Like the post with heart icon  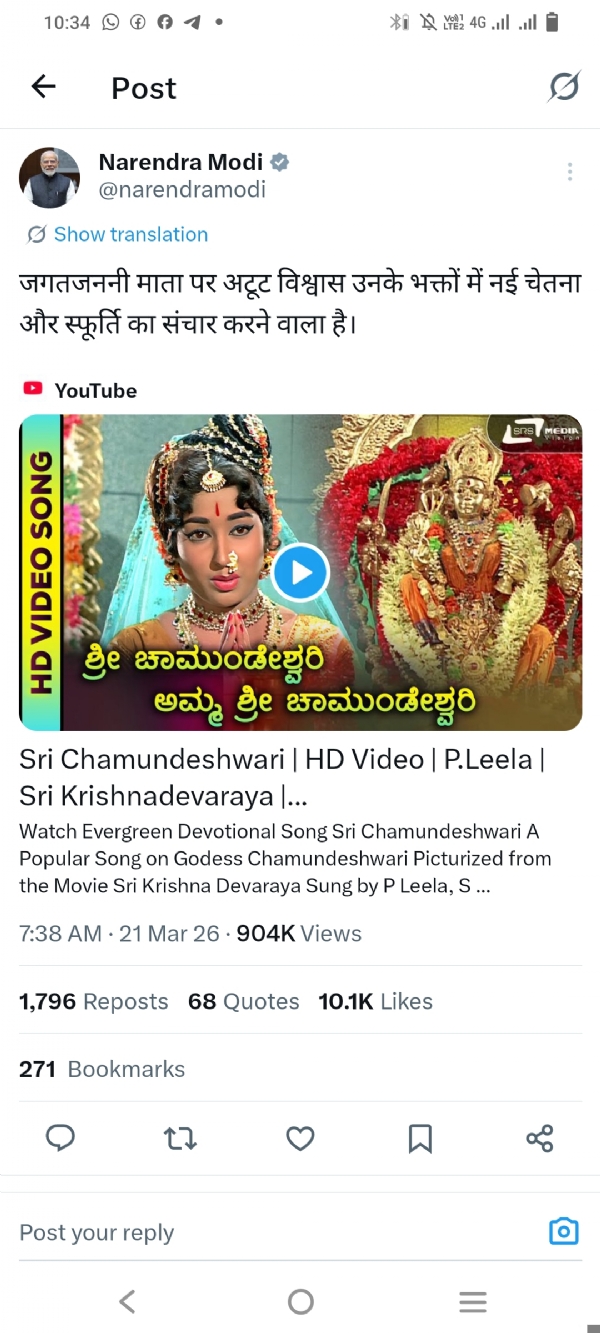point(300,1138)
